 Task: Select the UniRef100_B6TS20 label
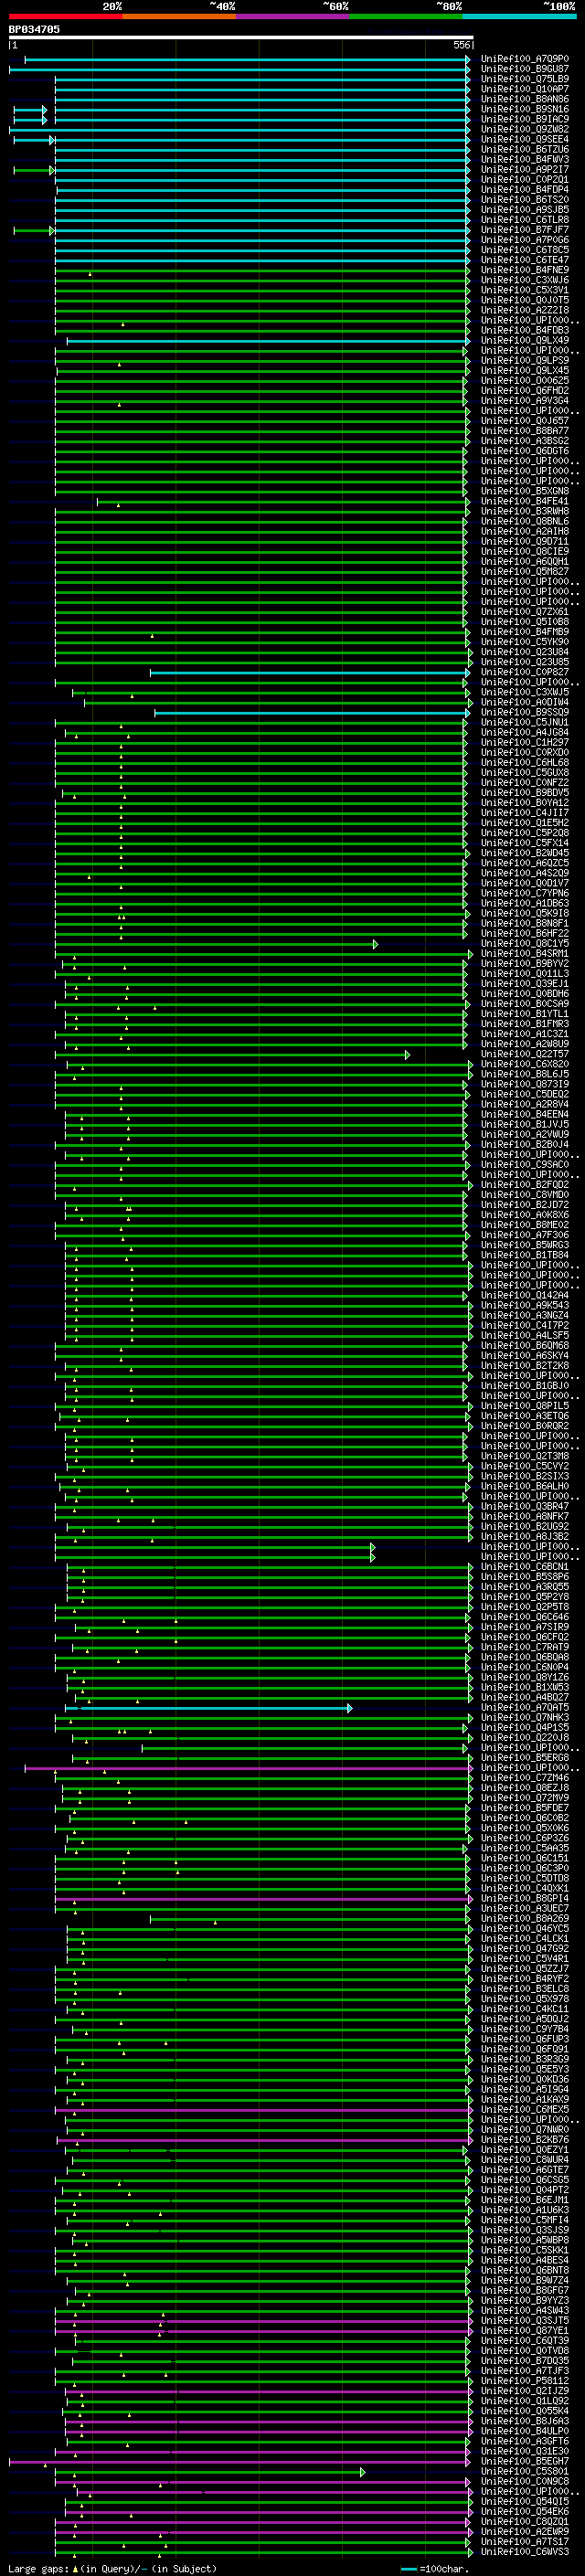point(524,200)
